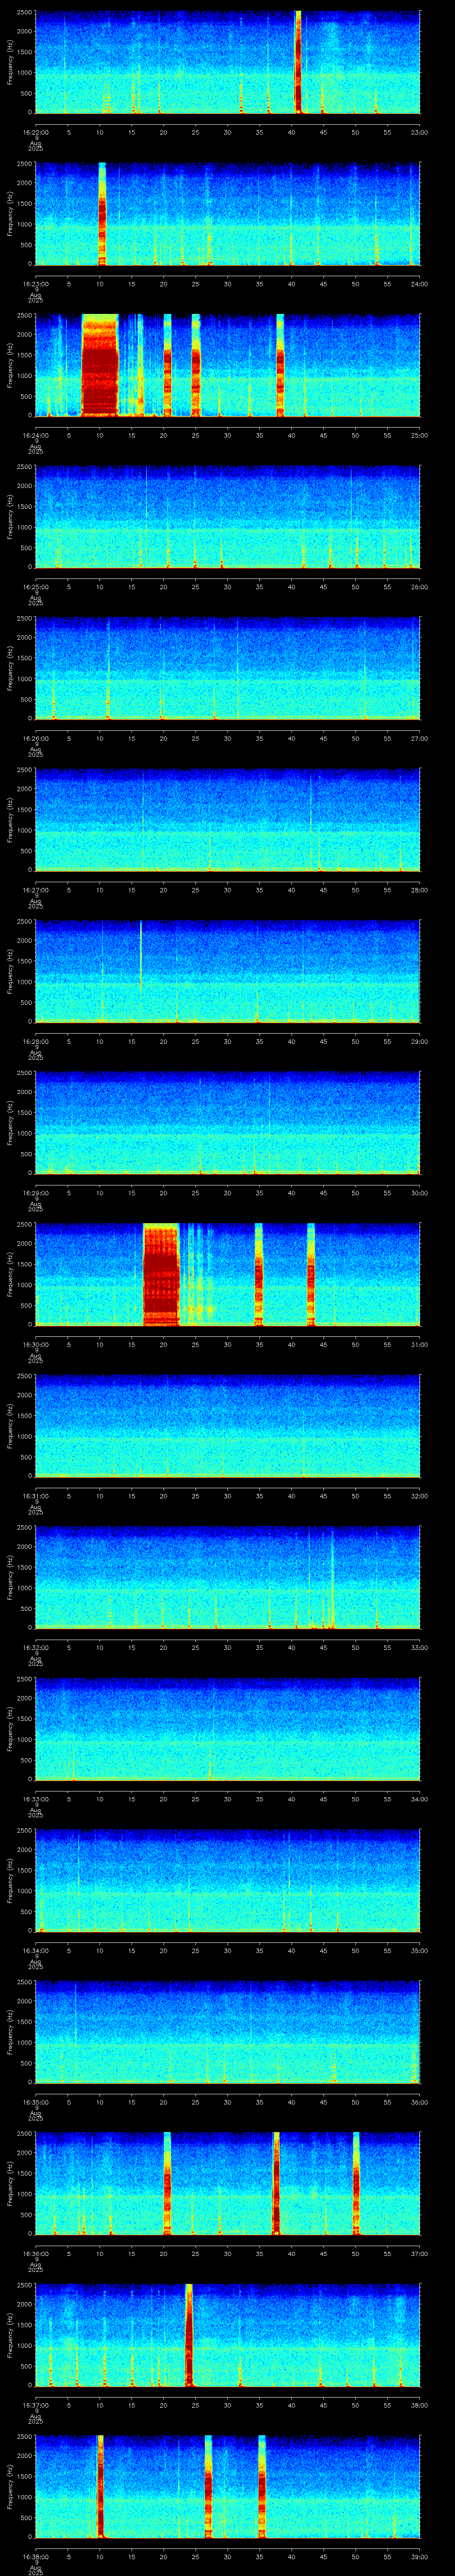The width and height of the screenshot is (455, 2576).
Task: Select the burst at 38 s in the 16:24 spectrogram
Action: (x=280, y=364)
